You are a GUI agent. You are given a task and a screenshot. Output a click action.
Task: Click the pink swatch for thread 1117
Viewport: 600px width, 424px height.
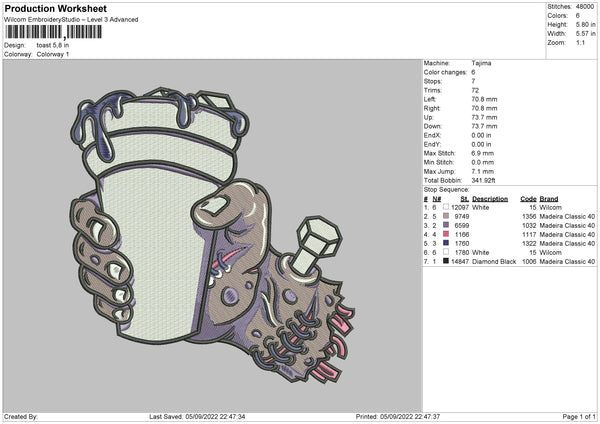click(x=446, y=233)
